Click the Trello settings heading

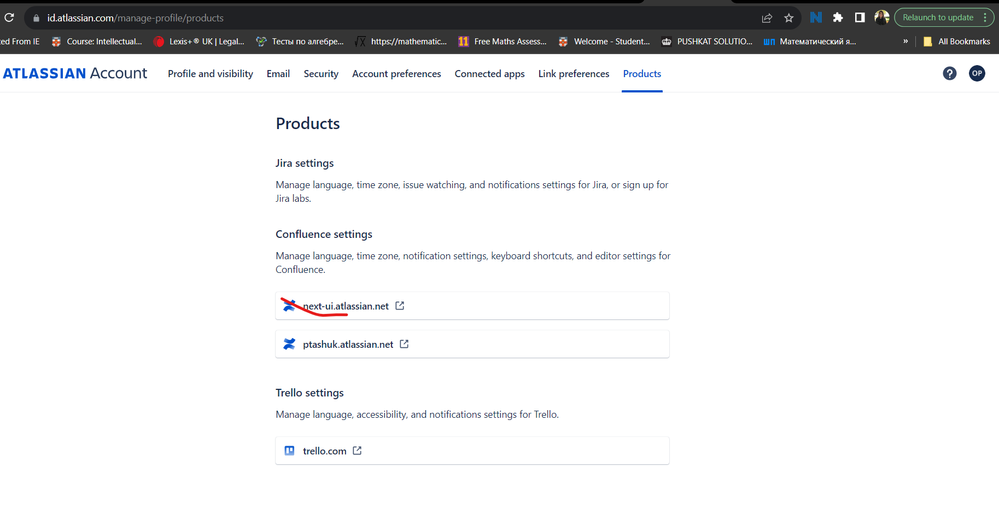[x=310, y=392]
